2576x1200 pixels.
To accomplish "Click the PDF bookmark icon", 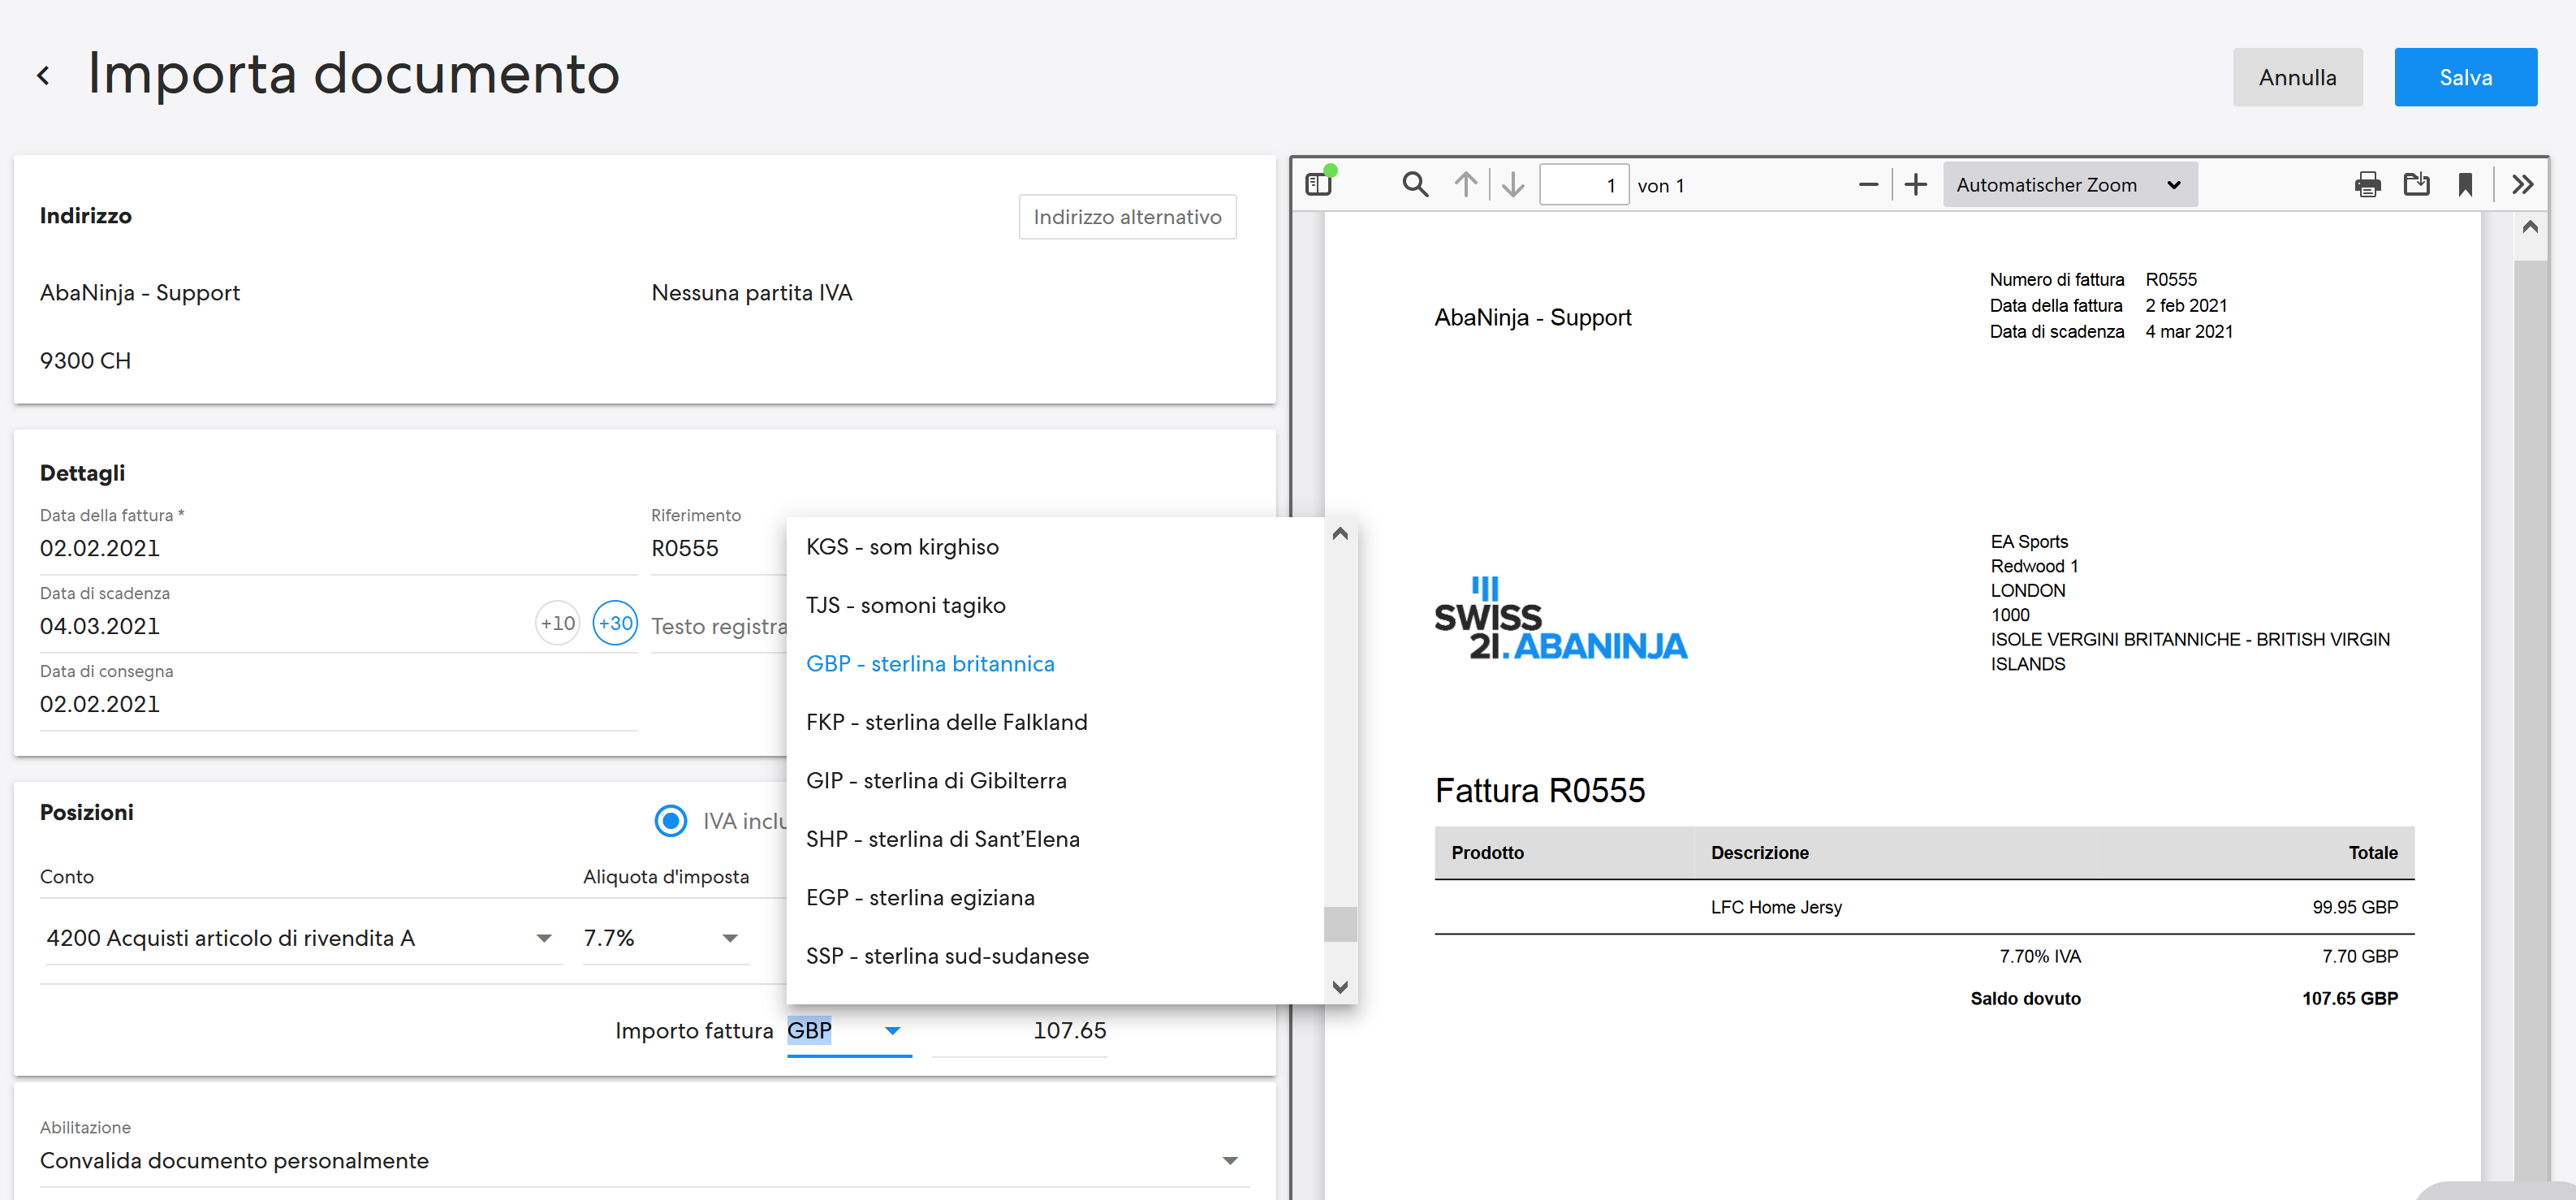I will [x=2465, y=184].
